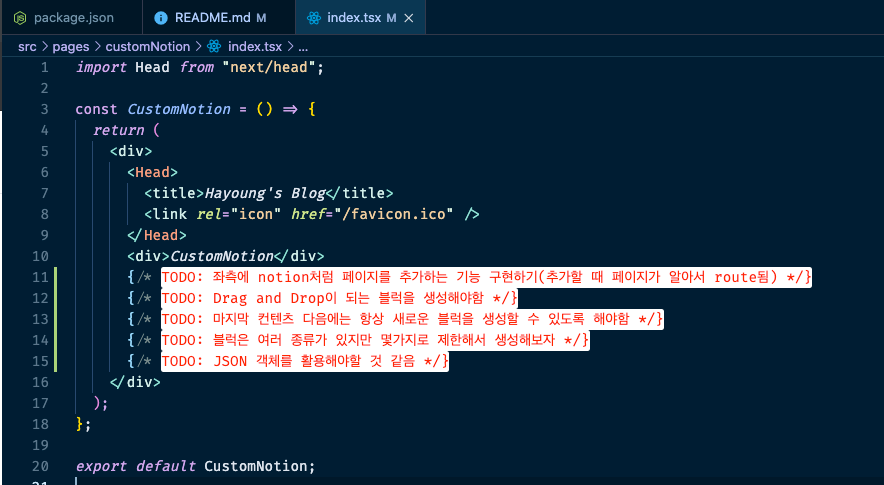This screenshot has width=884, height=485.
Task: Select the index.tsx tab
Action: [x=360, y=17]
